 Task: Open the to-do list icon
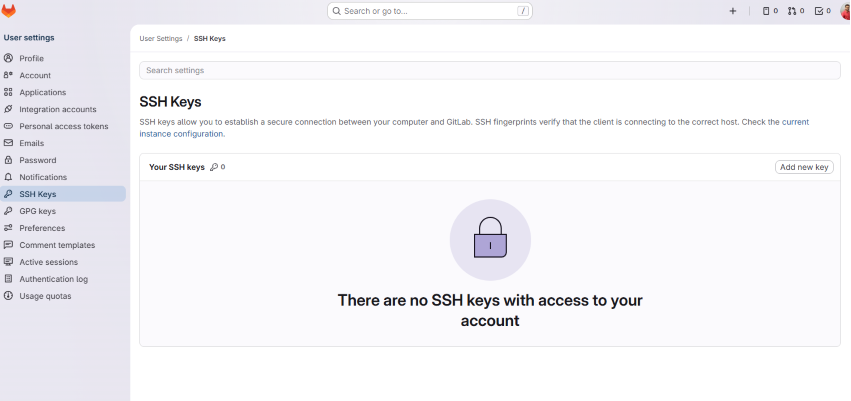[823, 11]
